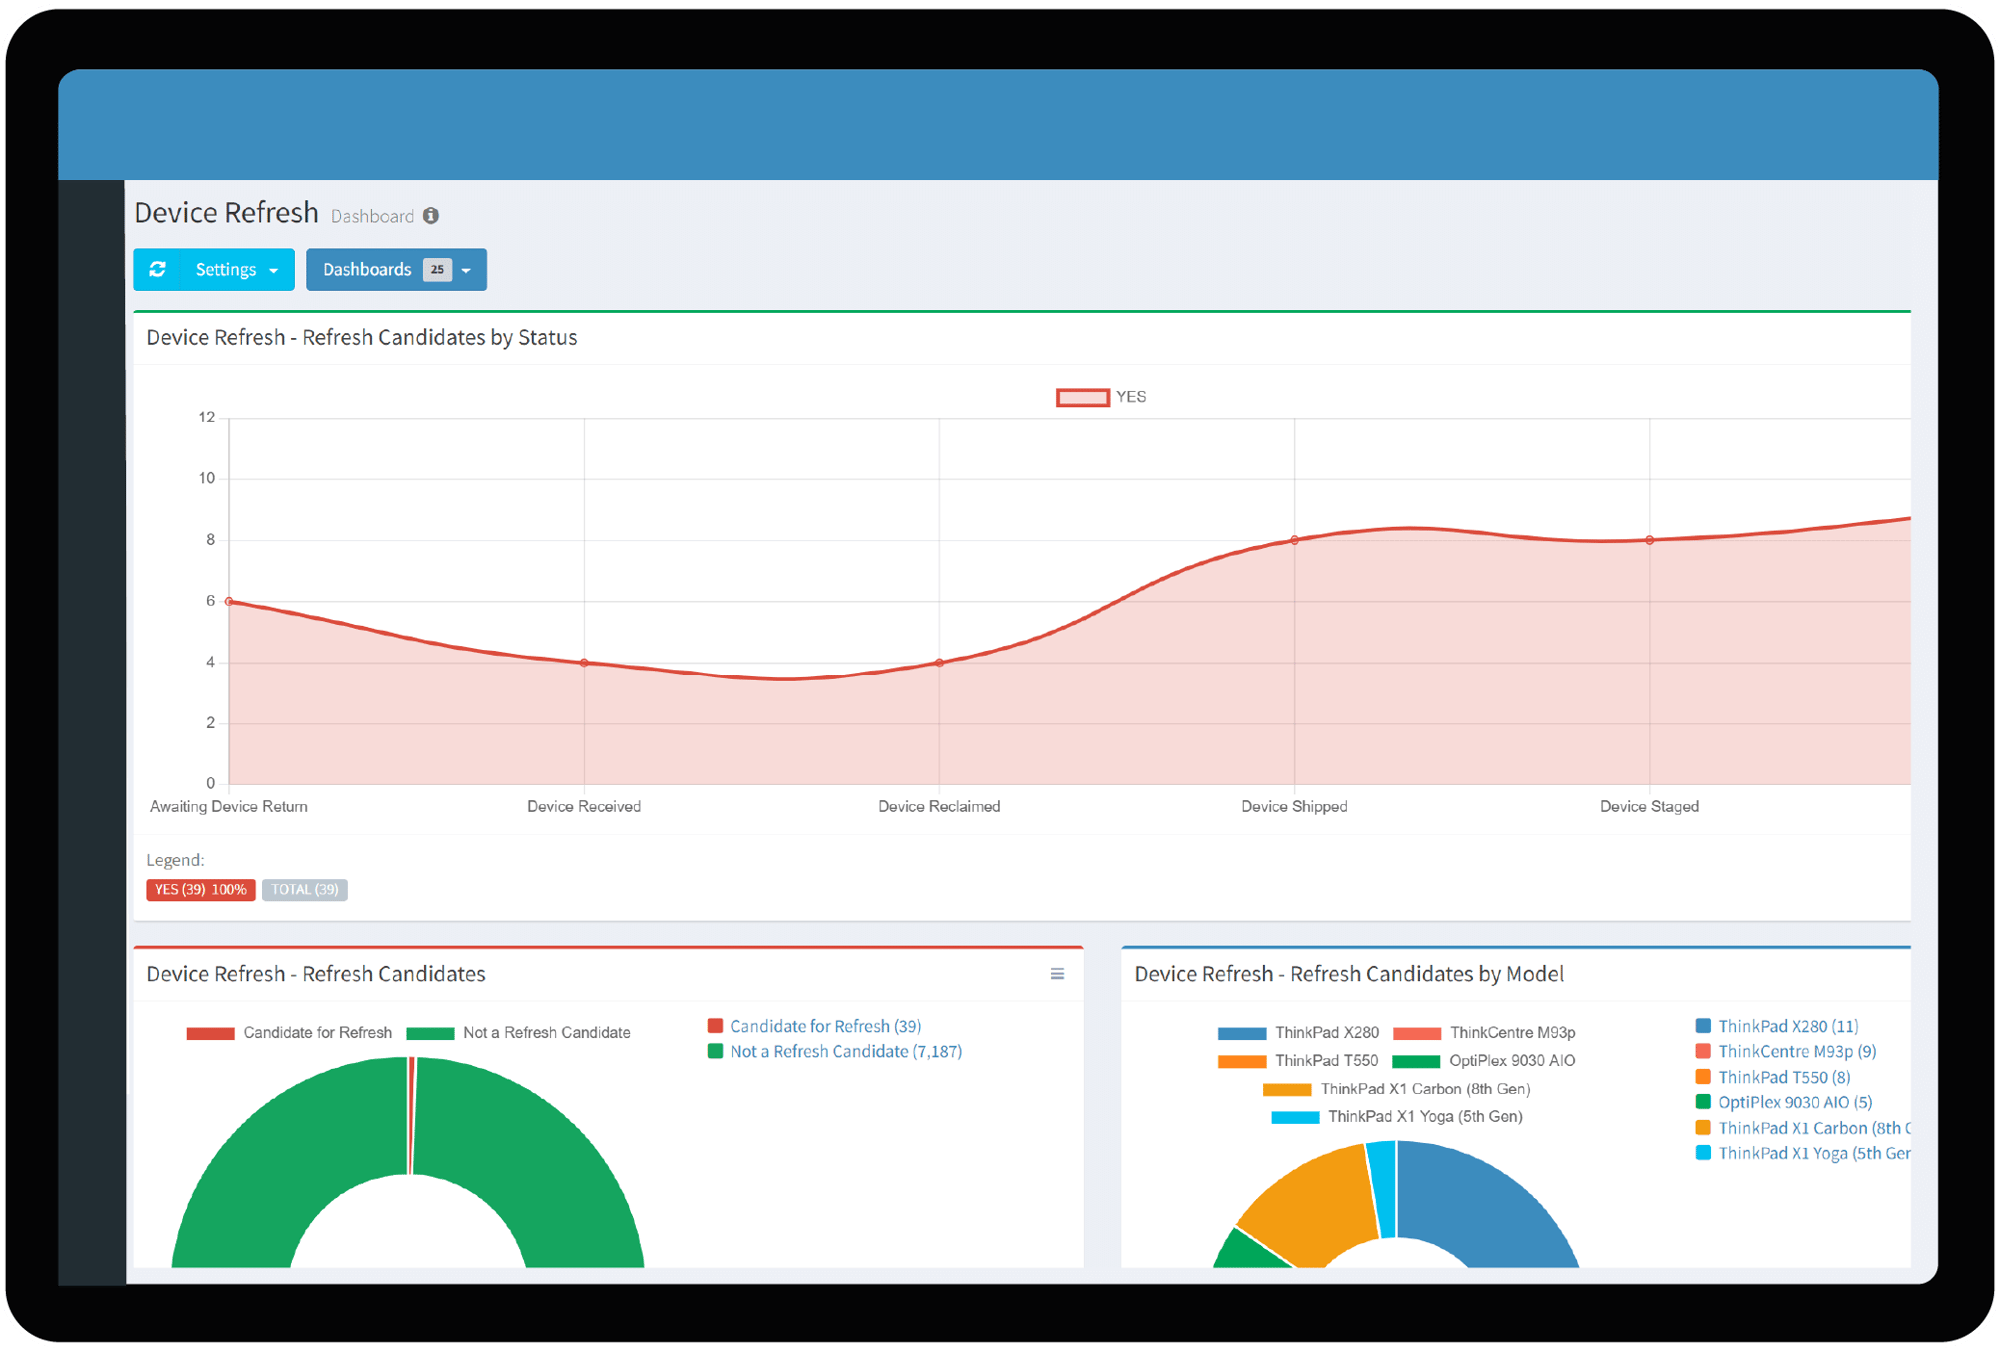Screen dimensions: 2000x1352
Task: Toggle ThinkPad X280 chart legend item
Action: point(1298,1033)
